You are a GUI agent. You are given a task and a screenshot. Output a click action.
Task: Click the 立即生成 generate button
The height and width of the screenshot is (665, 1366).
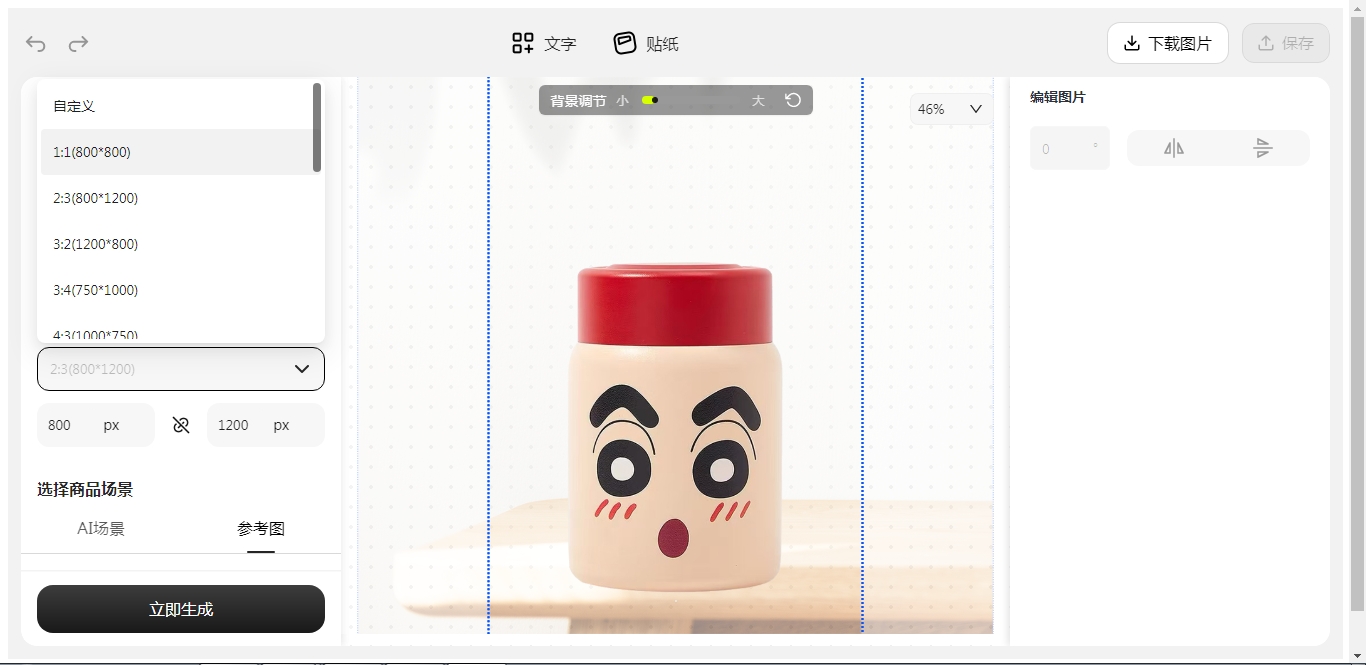pos(181,609)
